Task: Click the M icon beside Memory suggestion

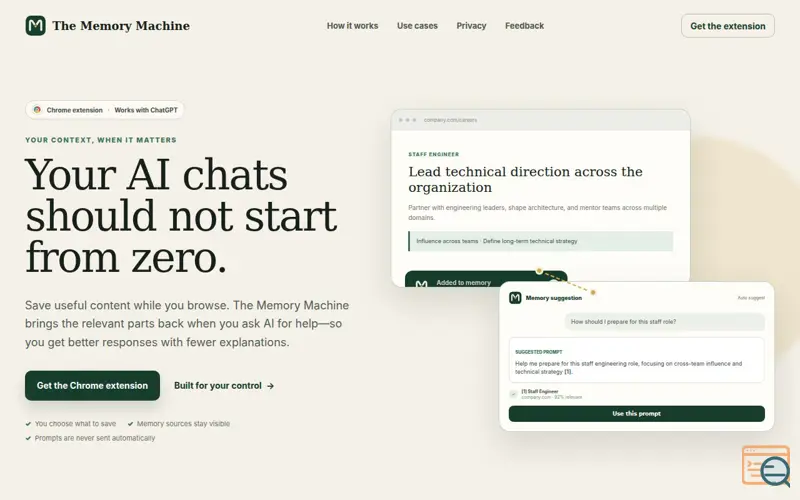Action: tap(515, 298)
